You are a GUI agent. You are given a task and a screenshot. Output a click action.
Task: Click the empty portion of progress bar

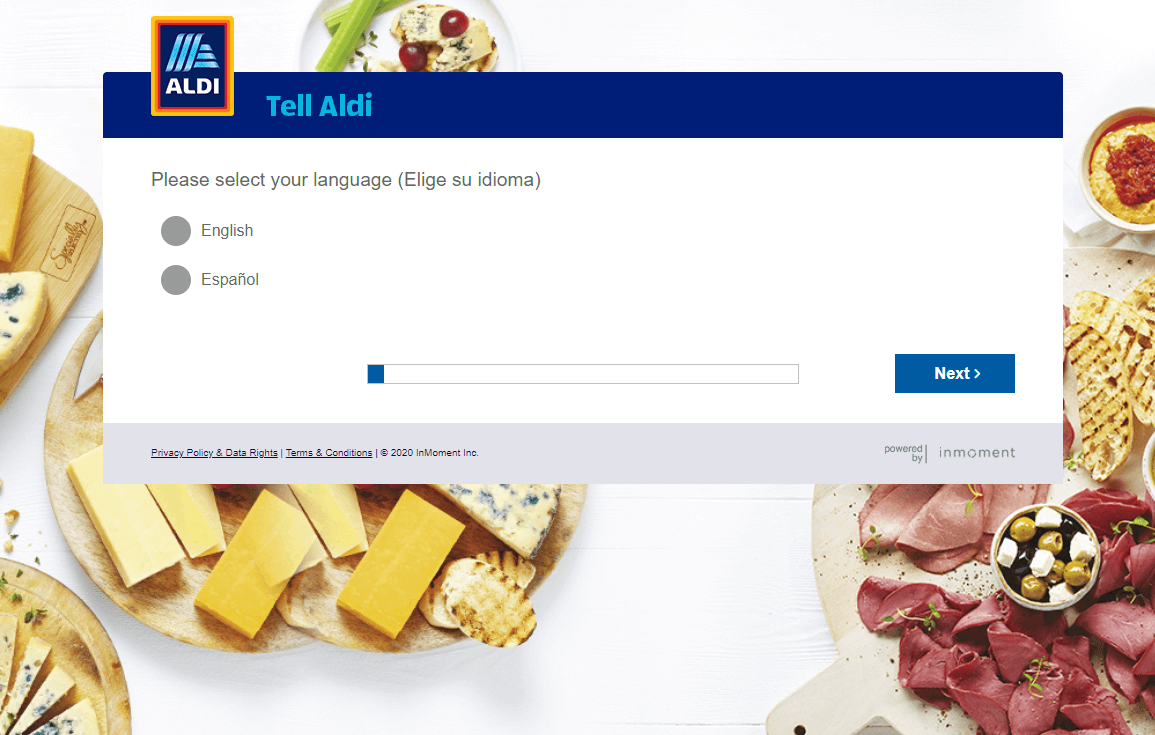[591, 374]
